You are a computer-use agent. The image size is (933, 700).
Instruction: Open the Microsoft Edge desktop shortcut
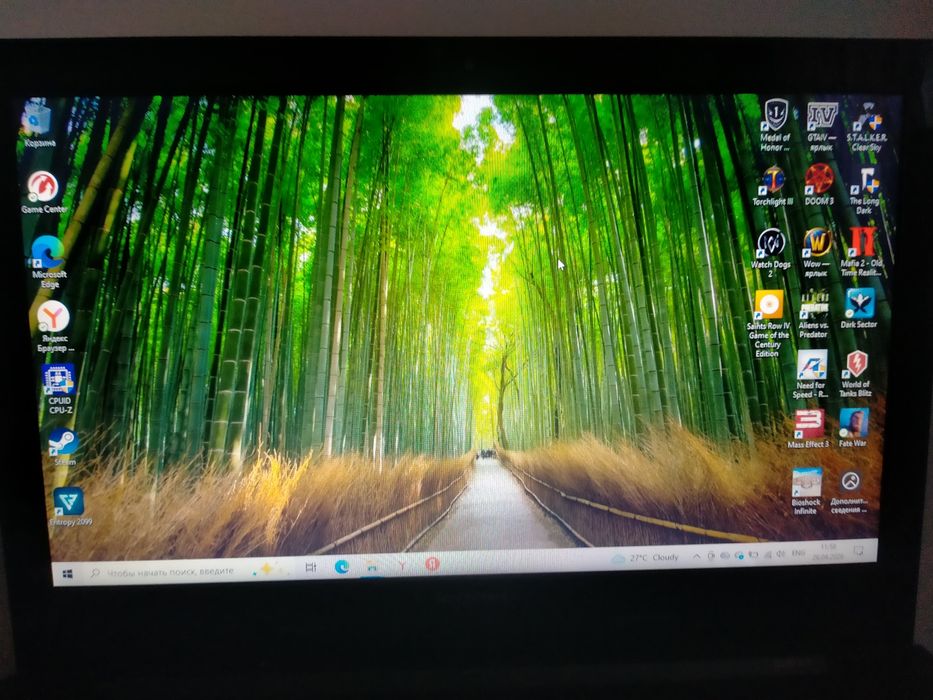pos(49,262)
